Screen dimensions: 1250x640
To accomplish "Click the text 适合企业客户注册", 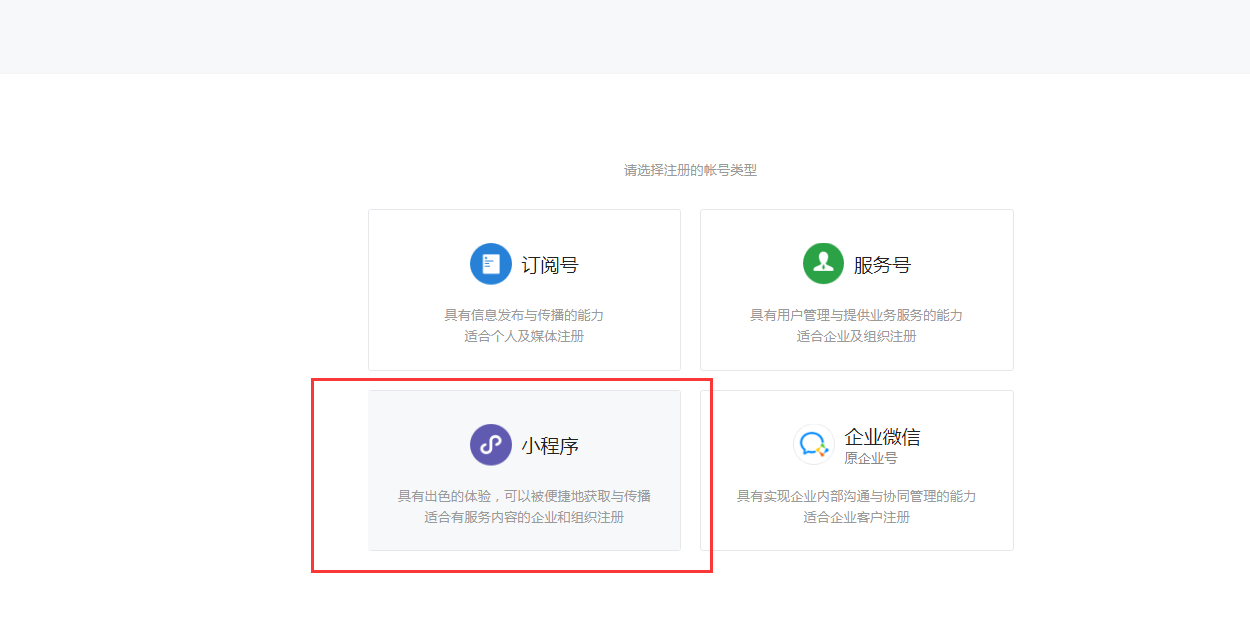I will pyautogui.click(x=856, y=517).
